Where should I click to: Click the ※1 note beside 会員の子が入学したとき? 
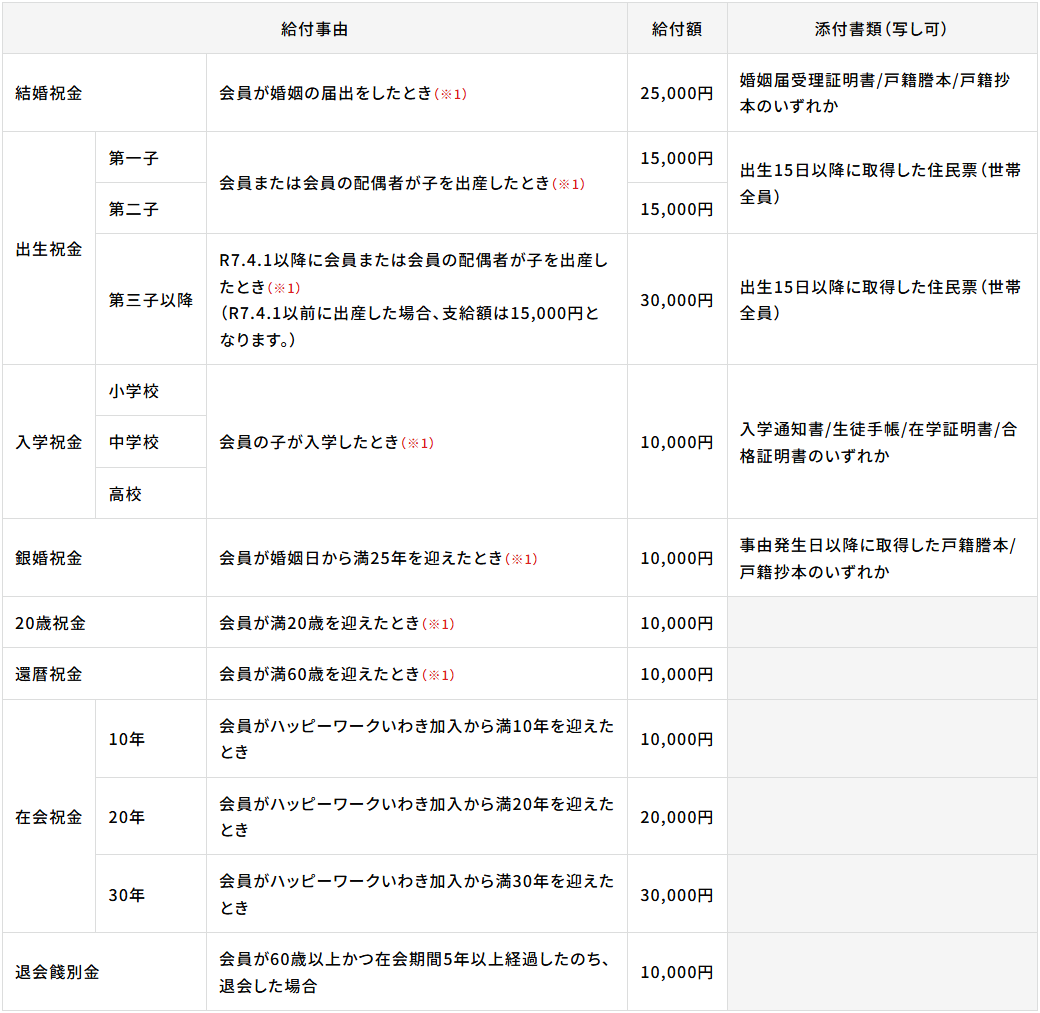pyautogui.click(x=418, y=443)
